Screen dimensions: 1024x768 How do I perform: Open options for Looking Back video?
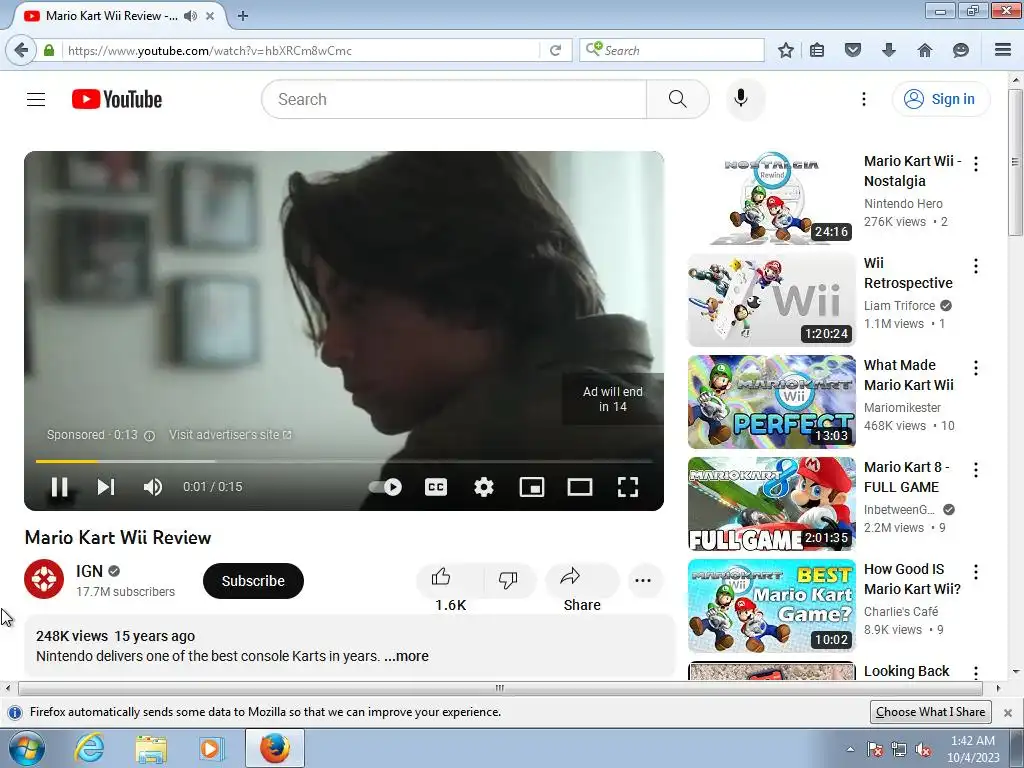(x=976, y=672)
